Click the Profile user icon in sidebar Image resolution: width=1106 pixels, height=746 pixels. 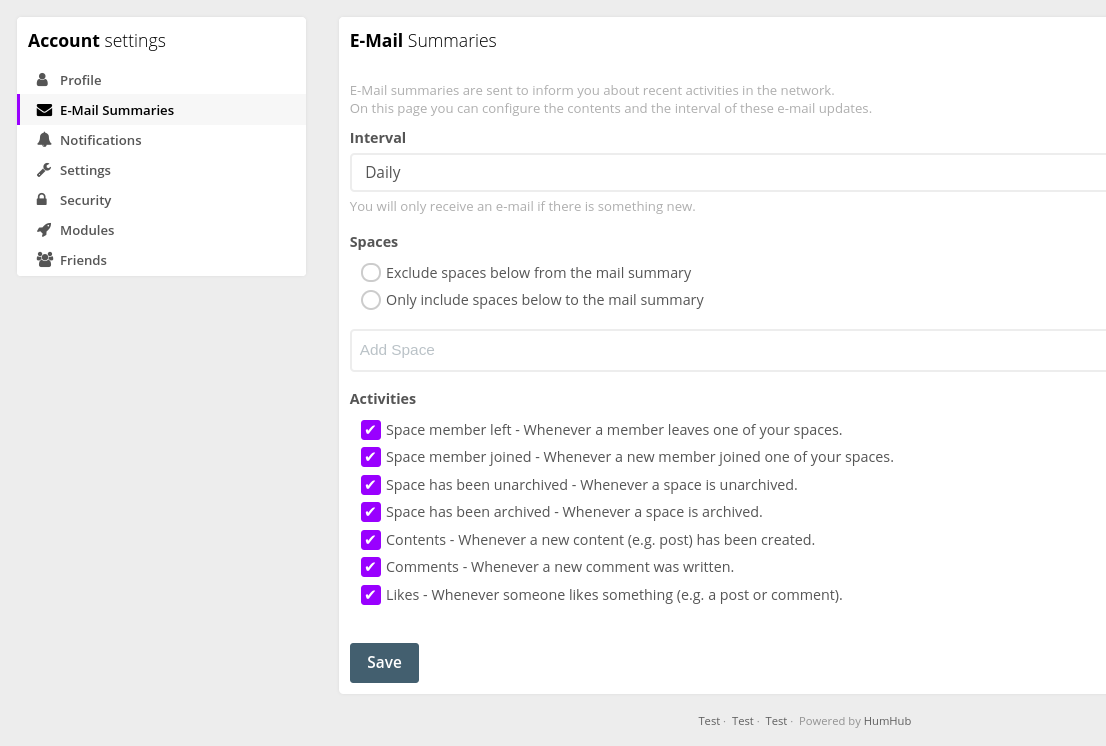44,79
